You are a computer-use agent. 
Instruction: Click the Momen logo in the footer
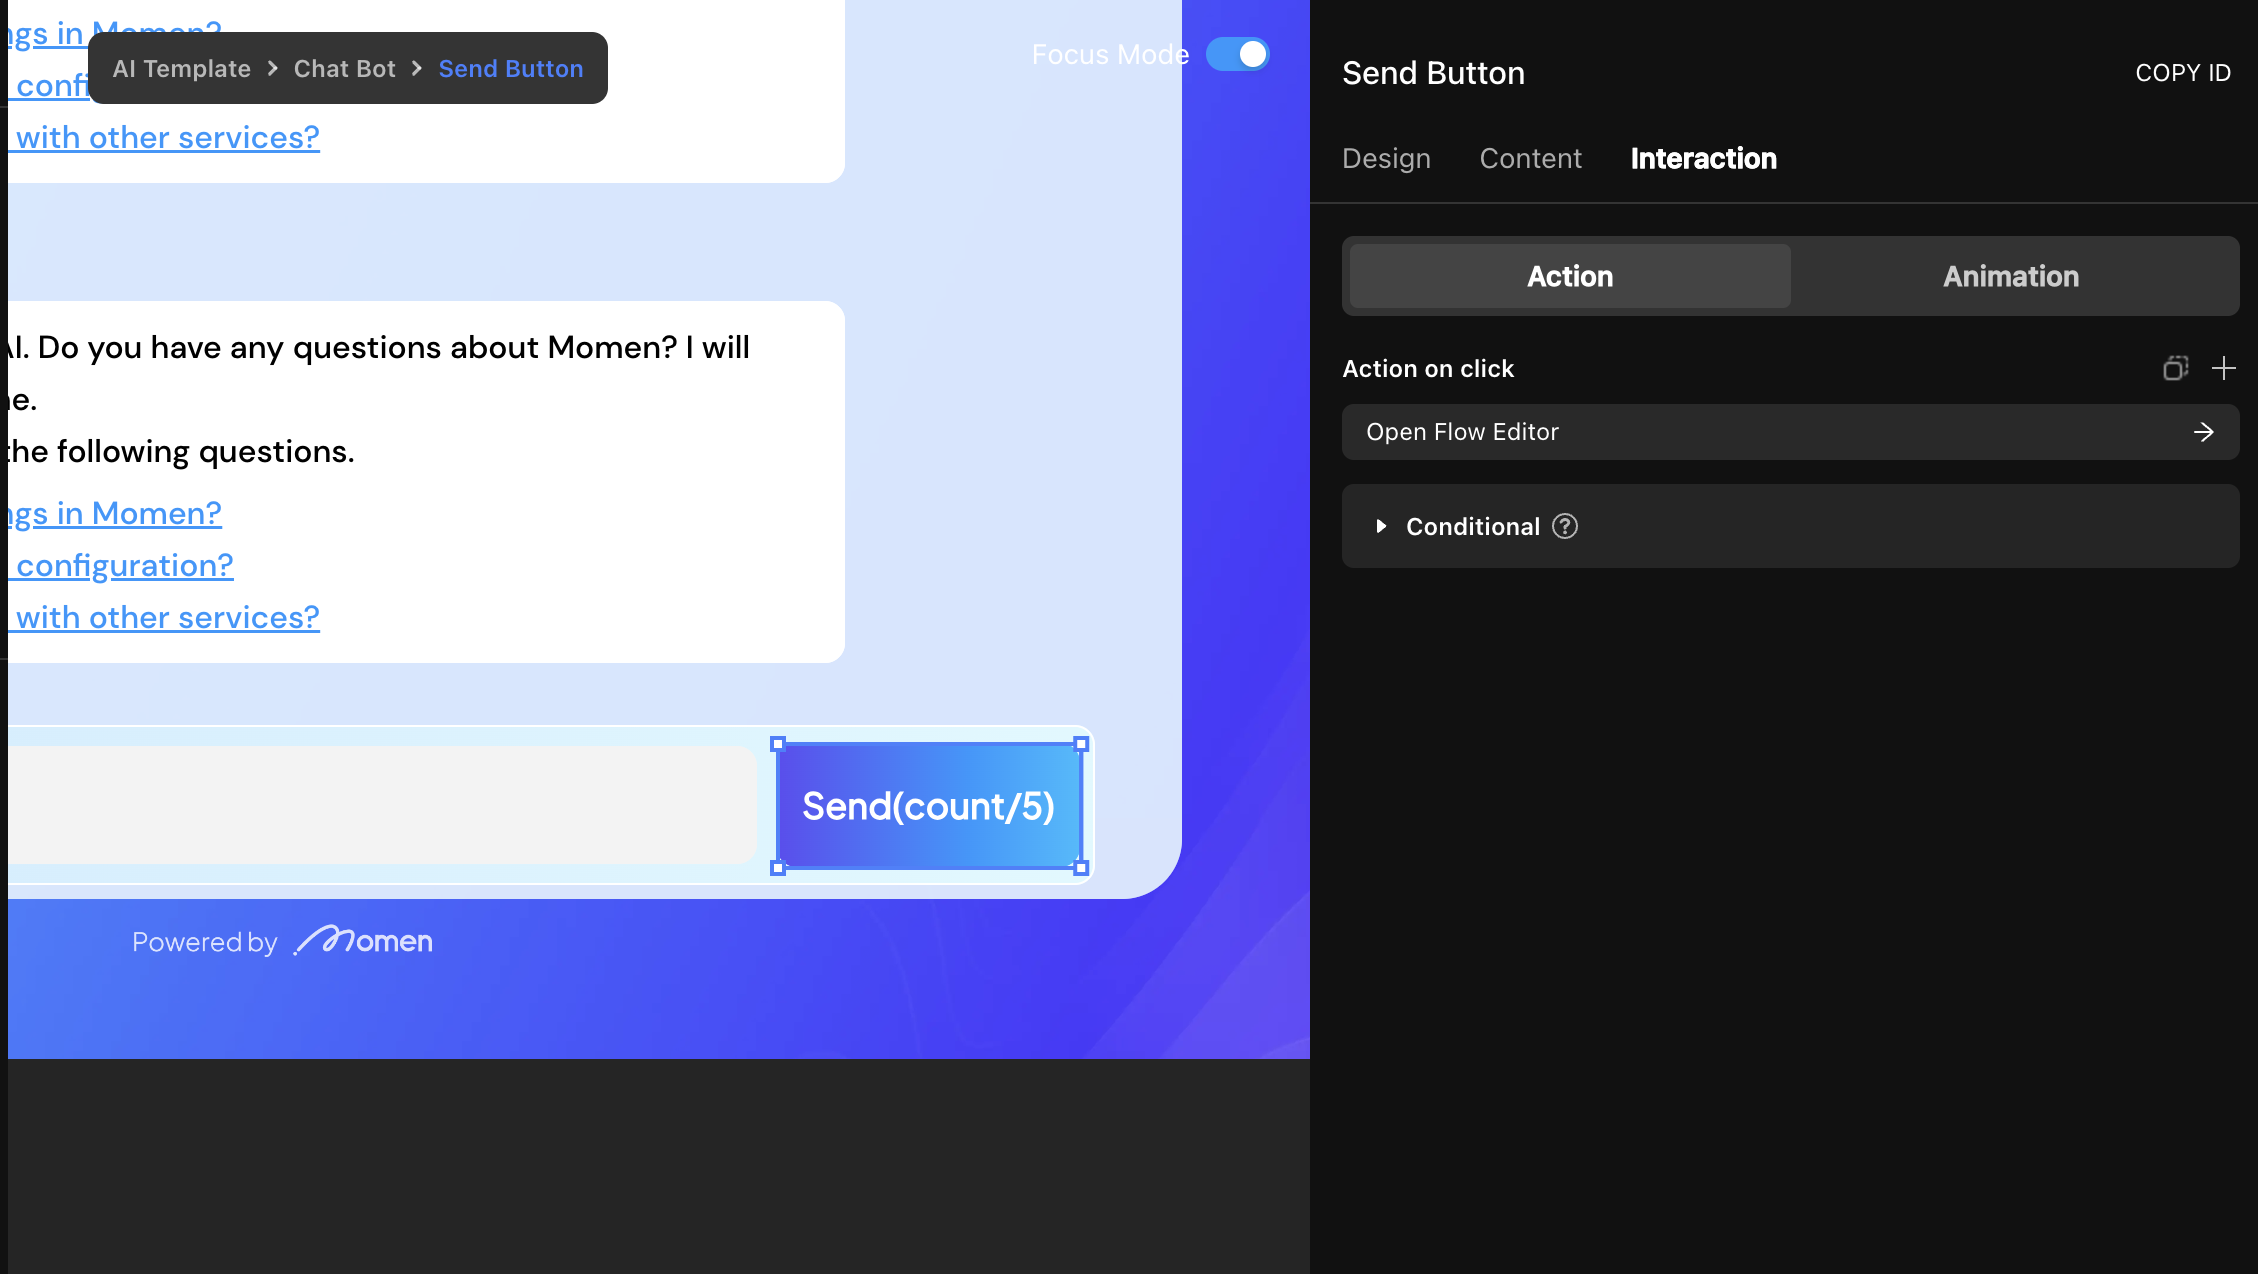363,940
